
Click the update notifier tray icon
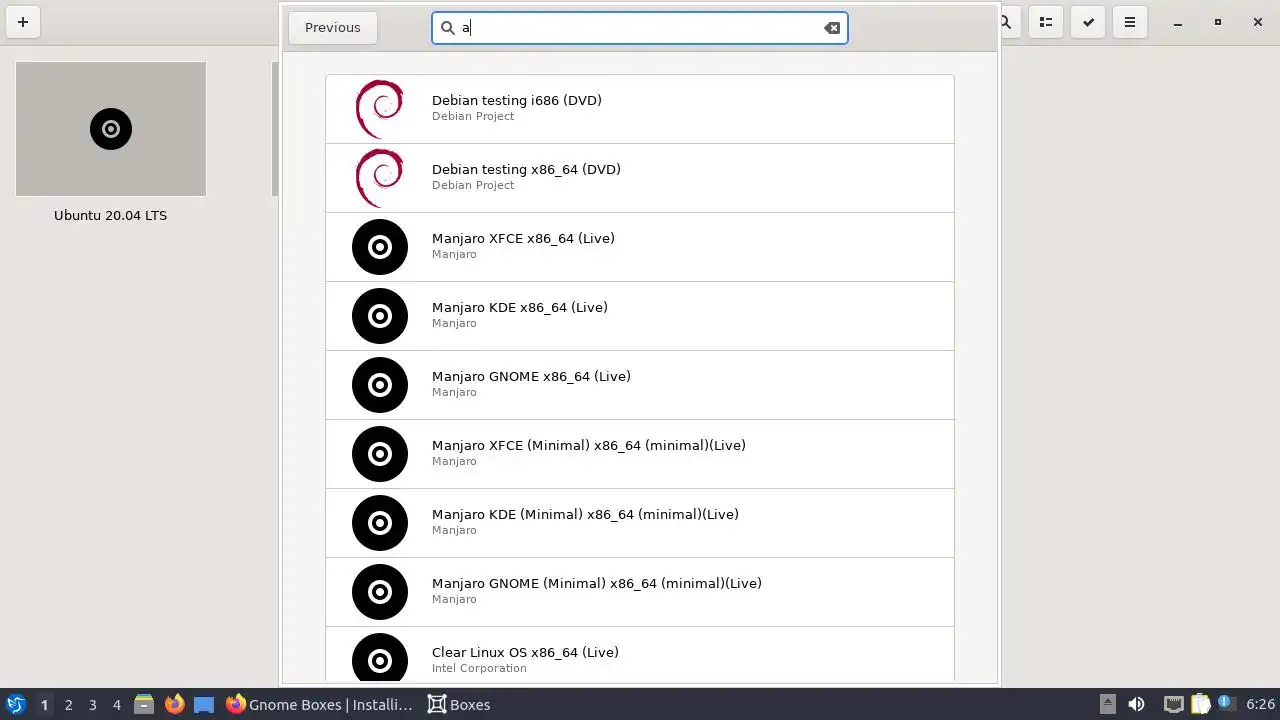1225,703
